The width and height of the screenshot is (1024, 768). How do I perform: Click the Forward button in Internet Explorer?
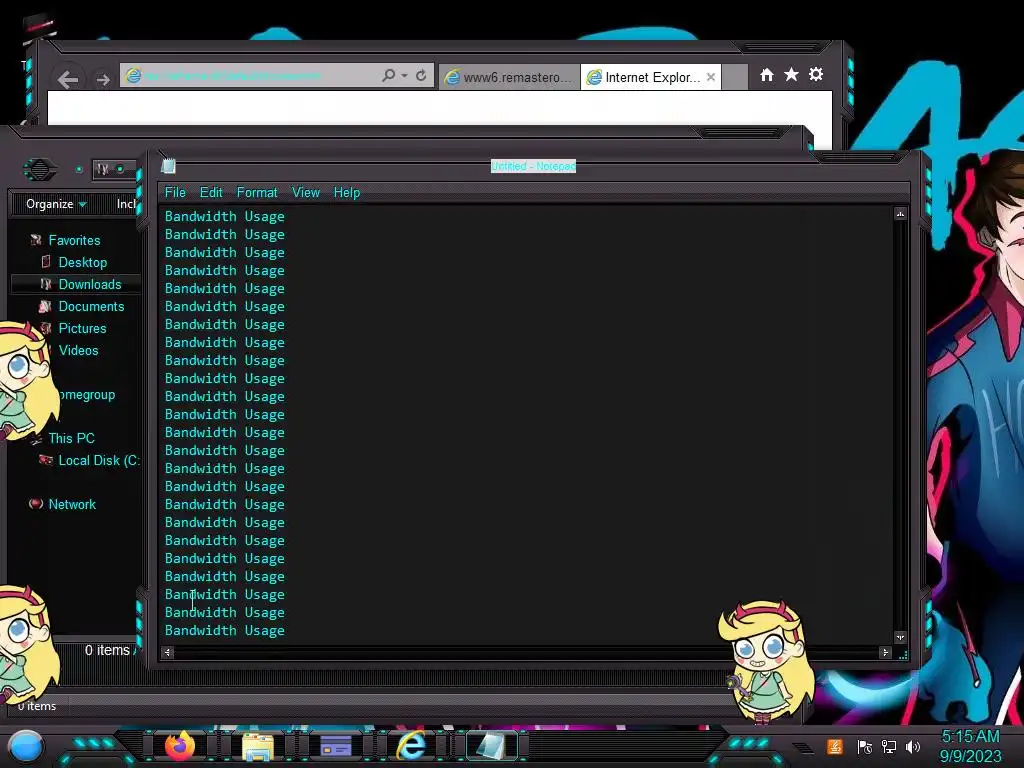(103, 80)
